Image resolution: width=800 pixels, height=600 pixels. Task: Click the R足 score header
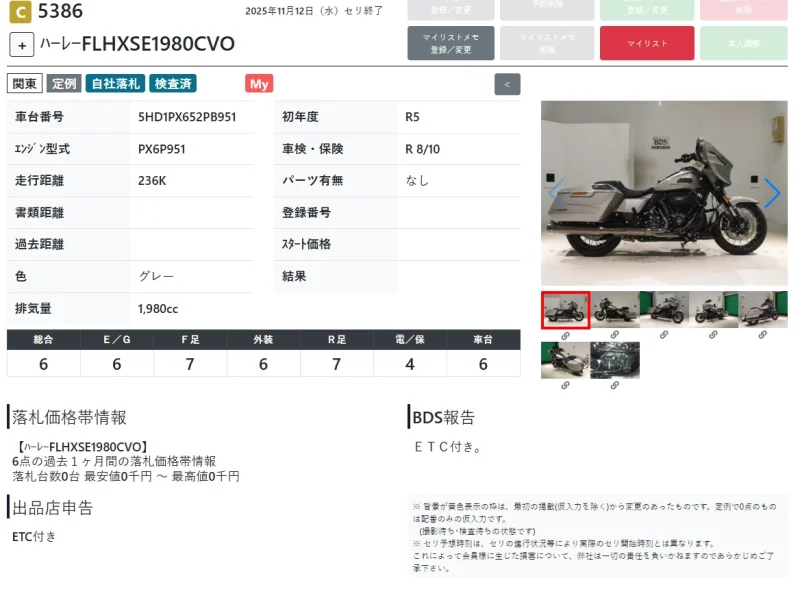[x=337, y=340]
